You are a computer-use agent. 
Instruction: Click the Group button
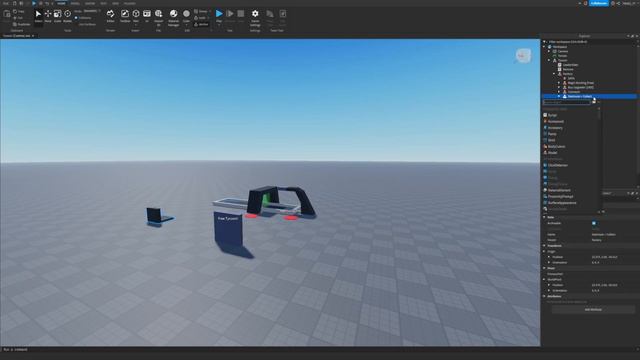(201, 11)
